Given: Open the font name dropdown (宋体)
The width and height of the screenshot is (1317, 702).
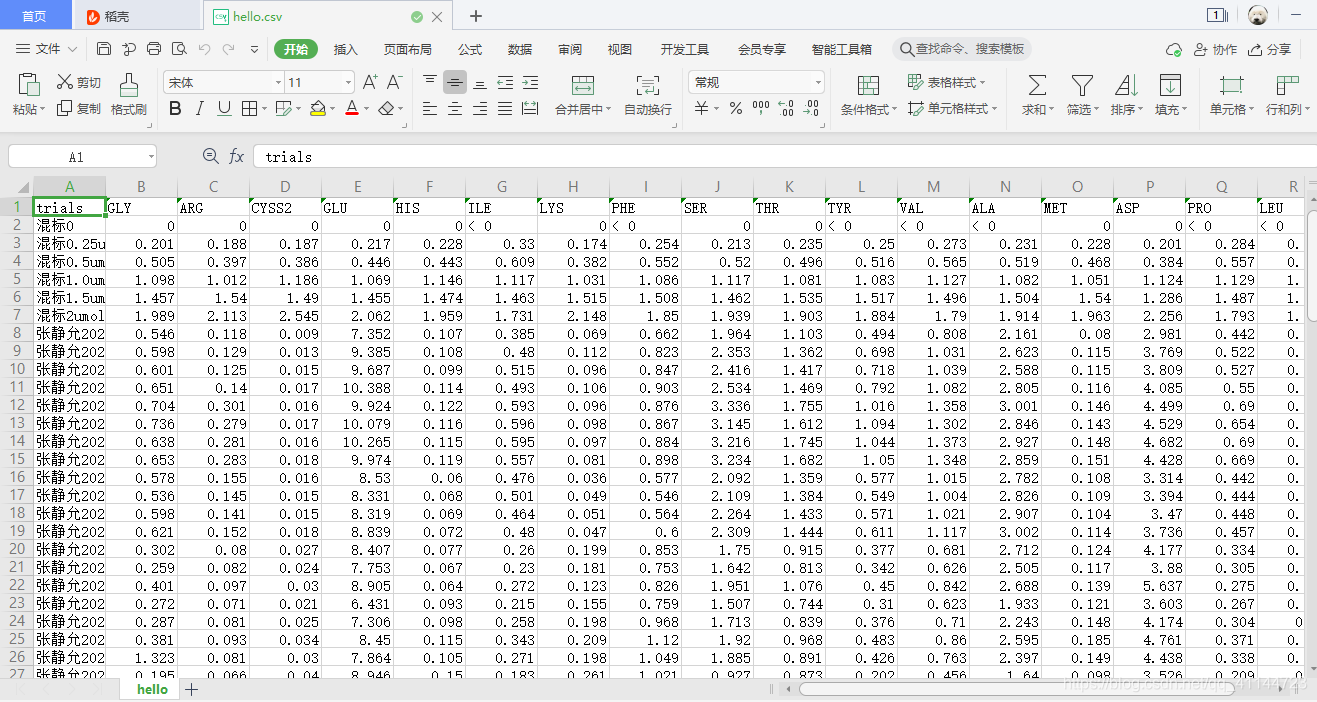Looking at the screenshot, I should point(278,82).
